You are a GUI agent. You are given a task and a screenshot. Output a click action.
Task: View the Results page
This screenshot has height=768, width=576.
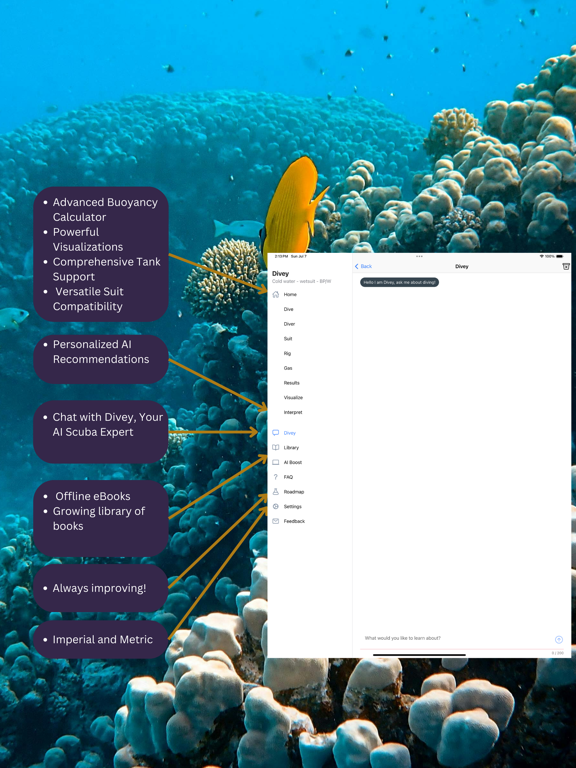point(291,383)
